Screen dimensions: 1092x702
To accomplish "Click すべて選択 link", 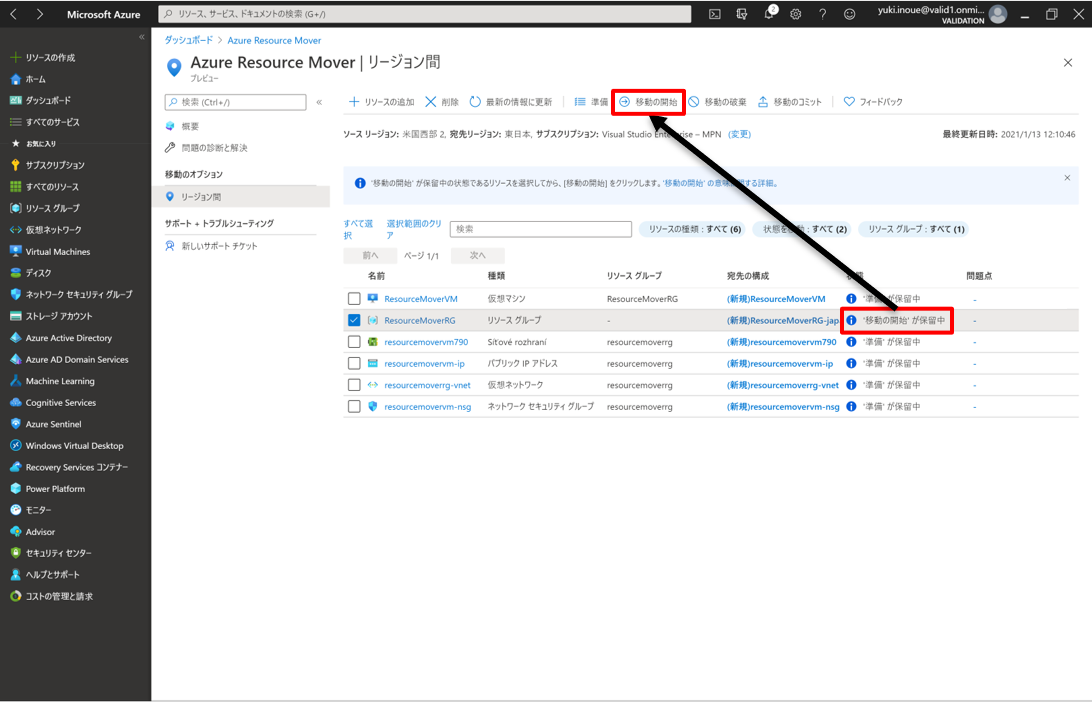I will (x=358, y=229).
